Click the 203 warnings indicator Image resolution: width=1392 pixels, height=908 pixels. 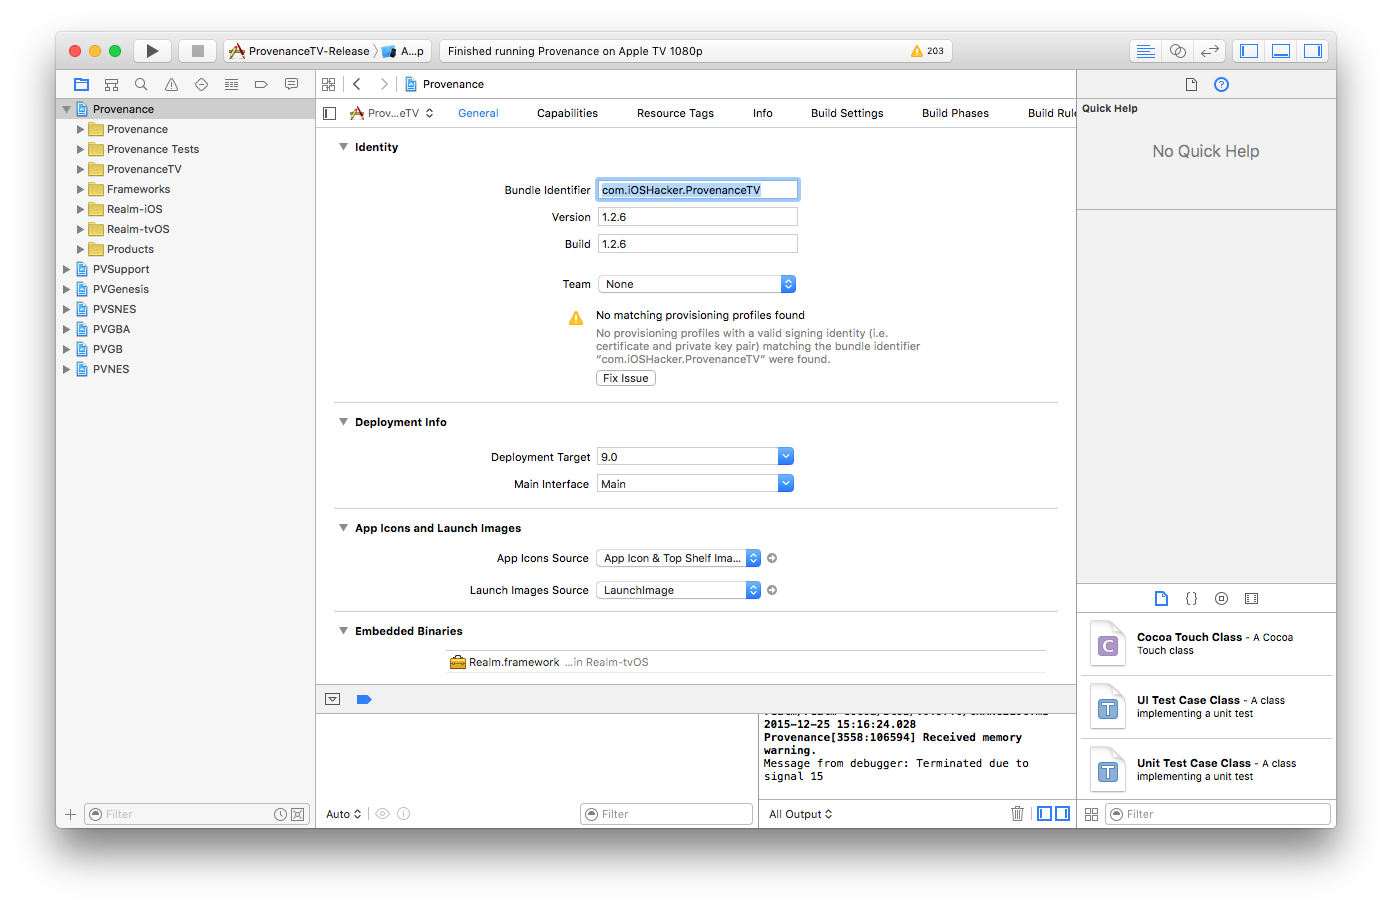click(927, 51)
